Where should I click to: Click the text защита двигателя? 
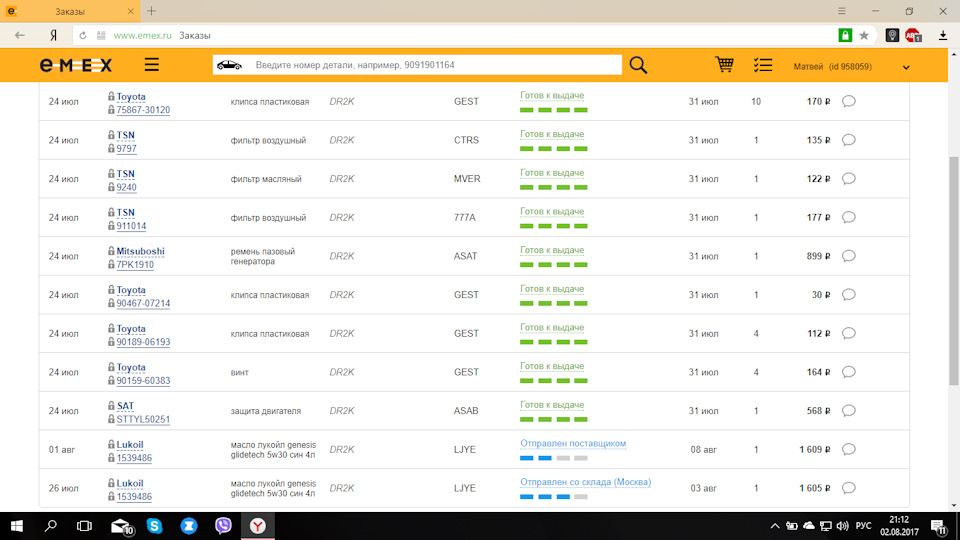tap(266, 411)
